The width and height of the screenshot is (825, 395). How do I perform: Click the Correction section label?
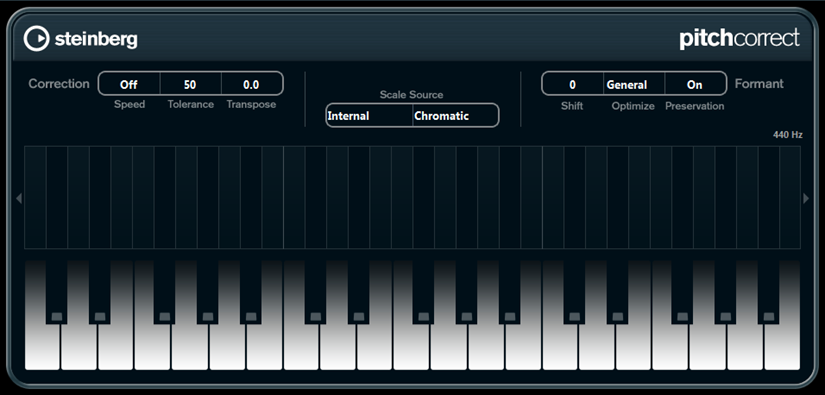pos(59,84)
